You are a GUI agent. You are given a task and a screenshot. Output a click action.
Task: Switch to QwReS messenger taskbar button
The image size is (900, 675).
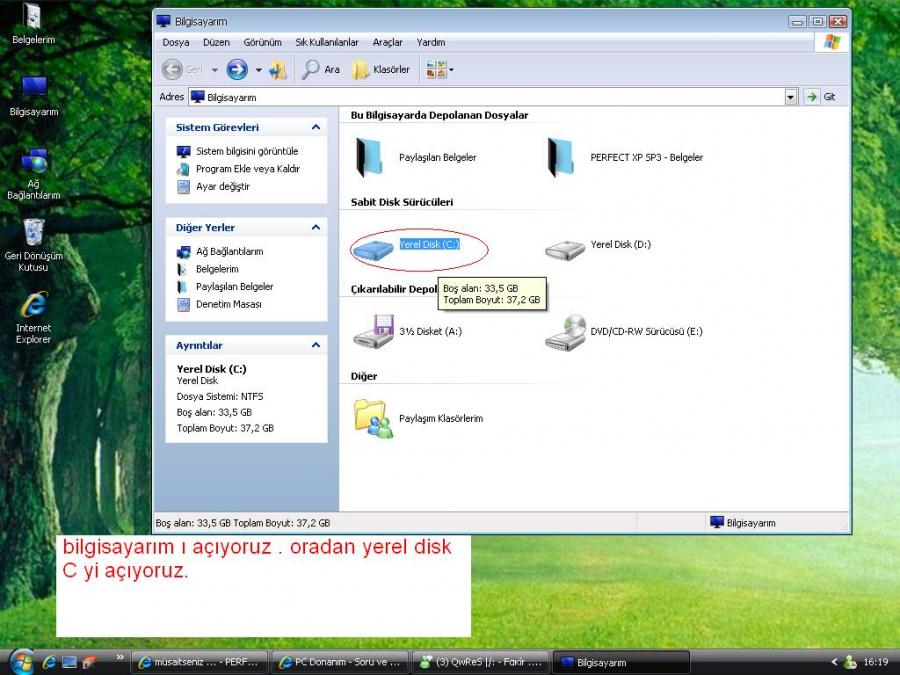pyautogui.click(x=480, y=662)
